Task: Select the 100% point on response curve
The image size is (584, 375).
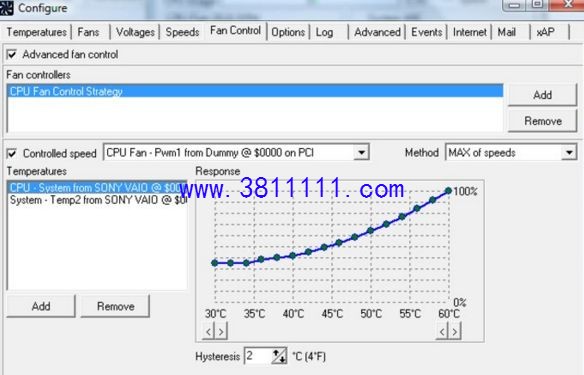Action: pyautogui.click(x=448, y=191)
